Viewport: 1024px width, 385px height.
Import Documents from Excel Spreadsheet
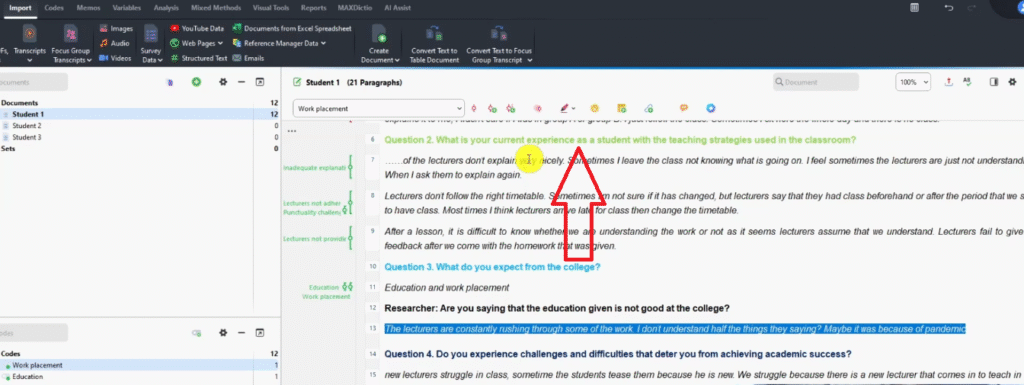292,29
